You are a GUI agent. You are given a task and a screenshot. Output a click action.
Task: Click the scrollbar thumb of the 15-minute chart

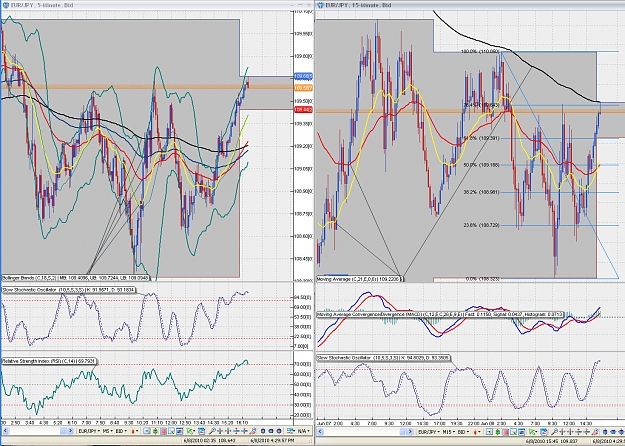(x=403, y=431)
